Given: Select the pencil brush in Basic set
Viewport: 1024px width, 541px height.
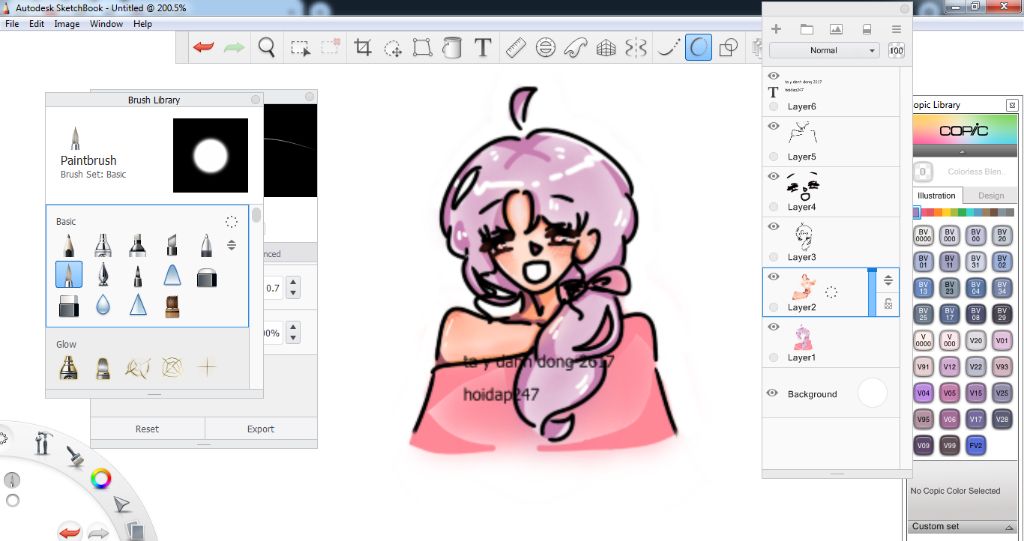Looking at the screenshot, I should [69, 246].
